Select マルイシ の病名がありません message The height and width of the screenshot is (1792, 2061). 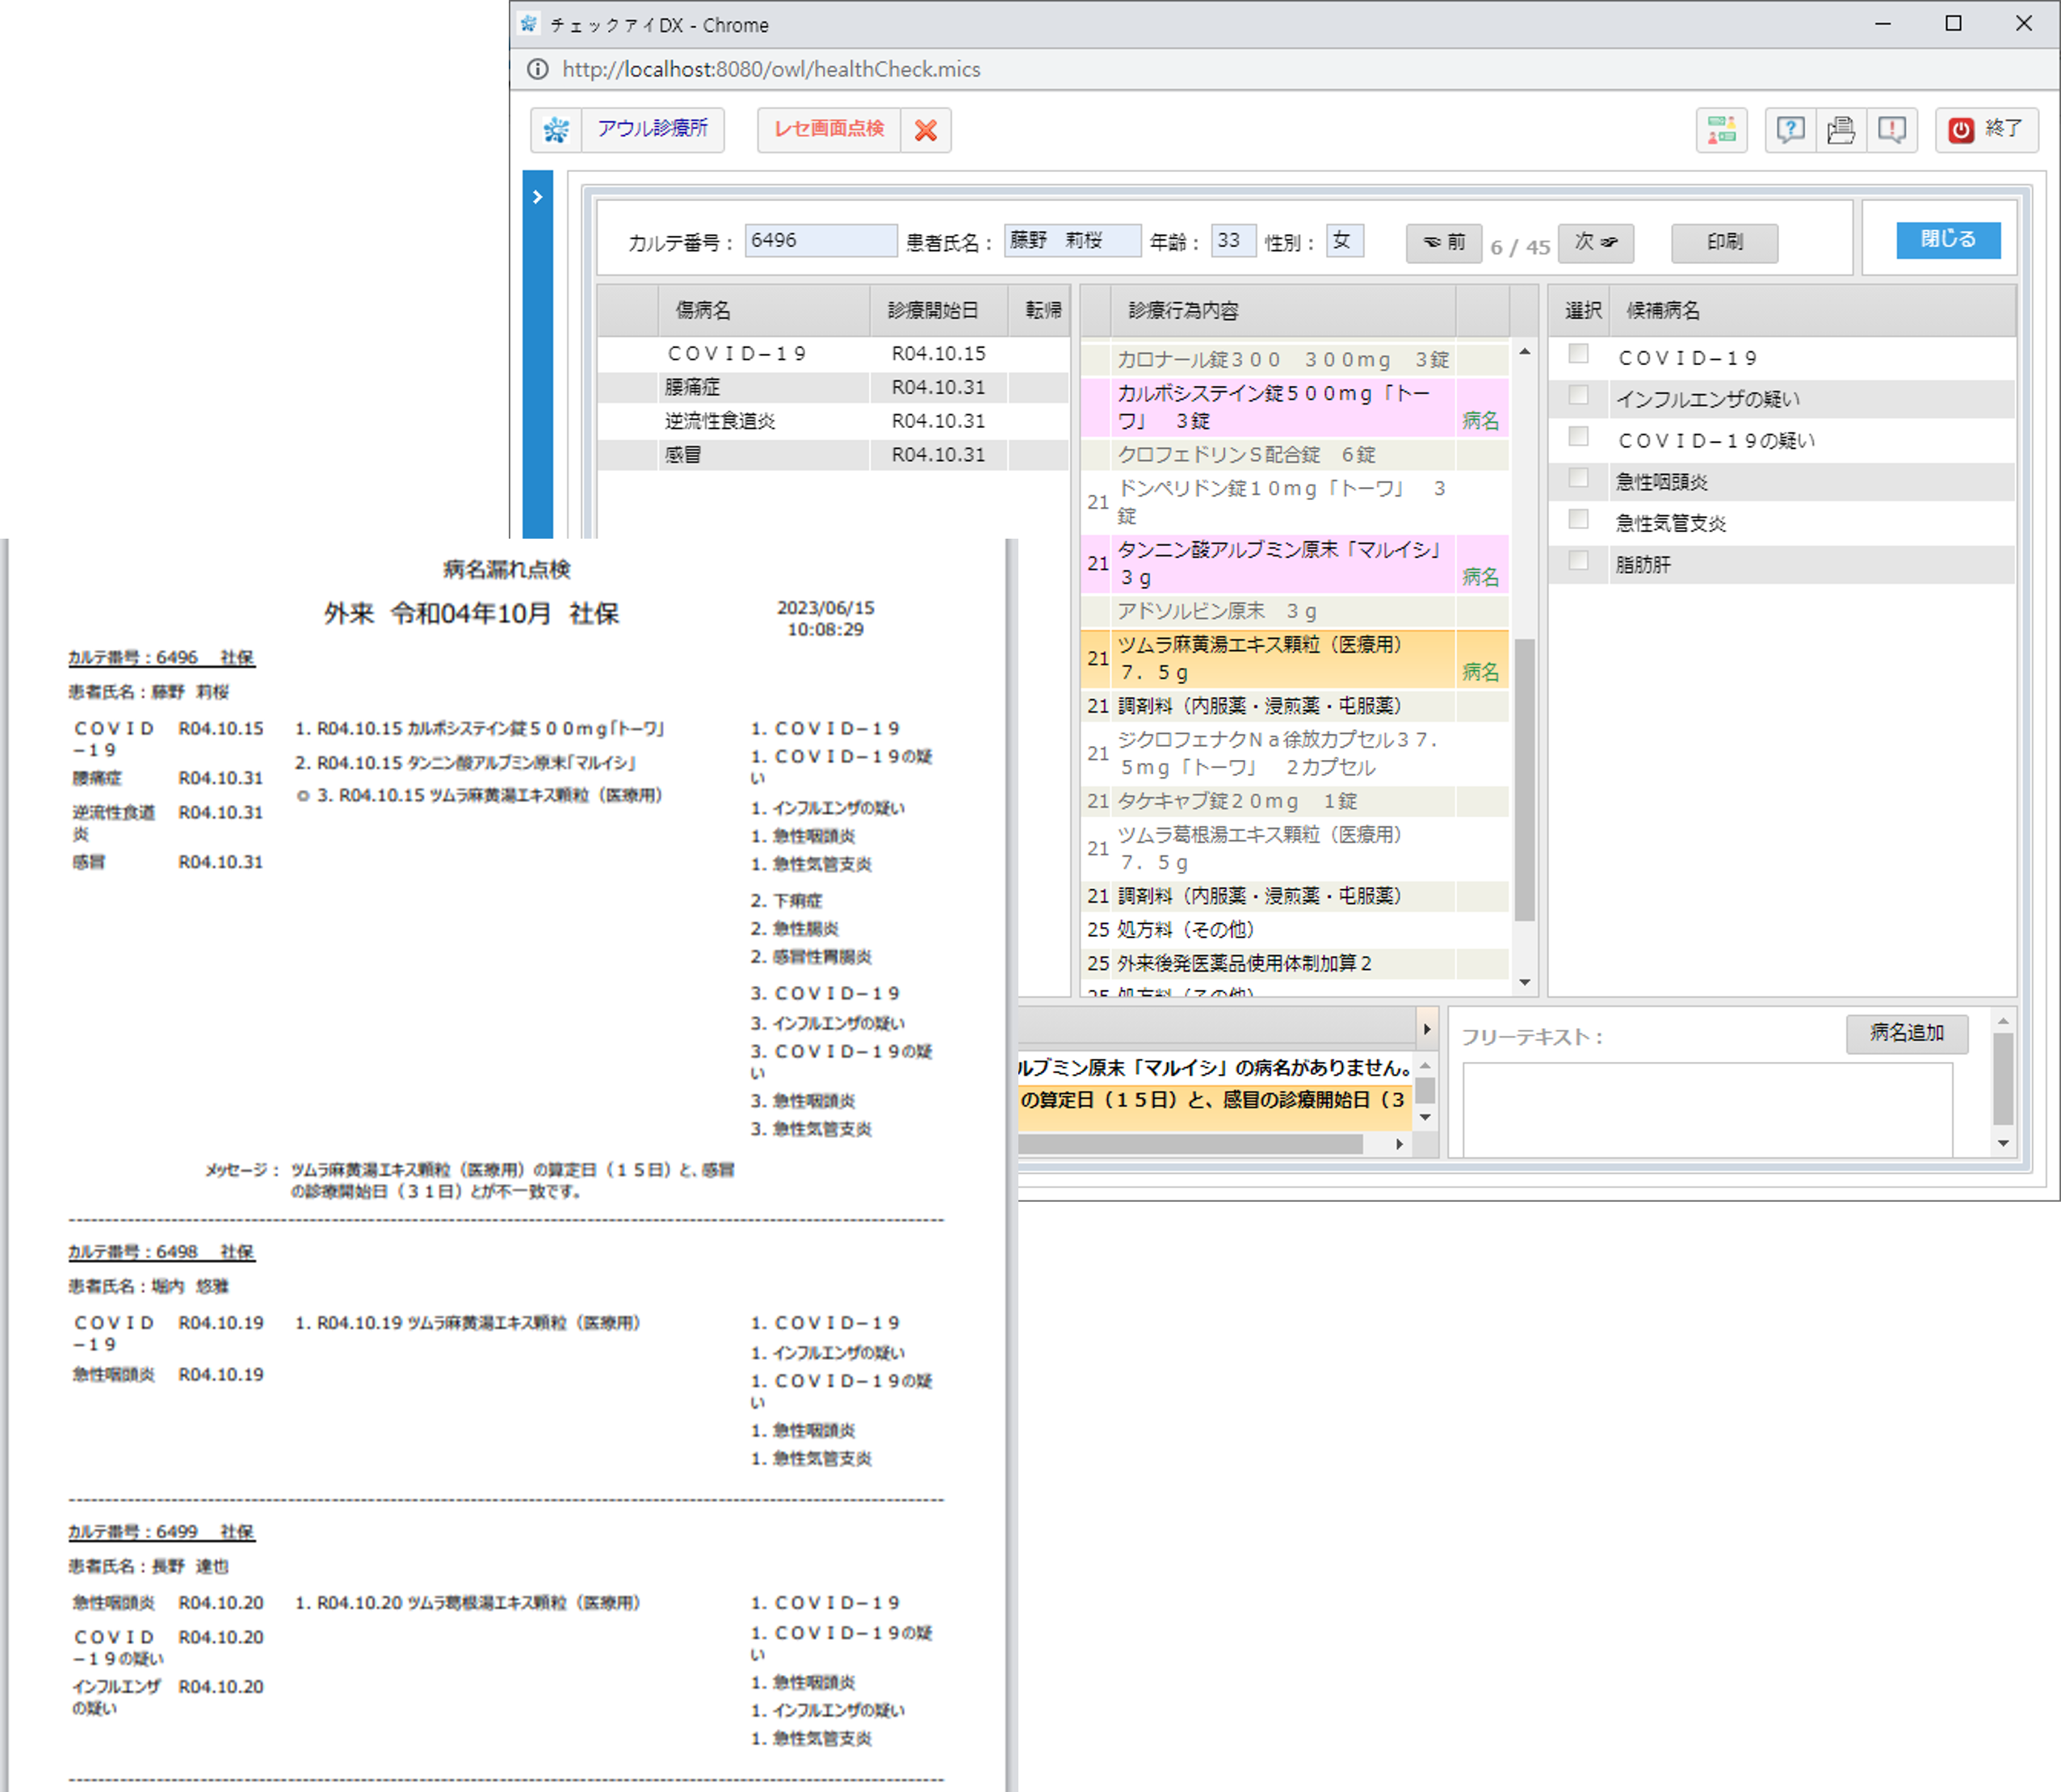1214,1068
